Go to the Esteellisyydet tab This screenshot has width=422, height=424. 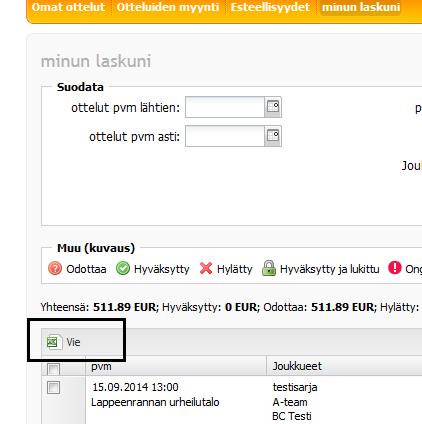[x=270, y=7]
